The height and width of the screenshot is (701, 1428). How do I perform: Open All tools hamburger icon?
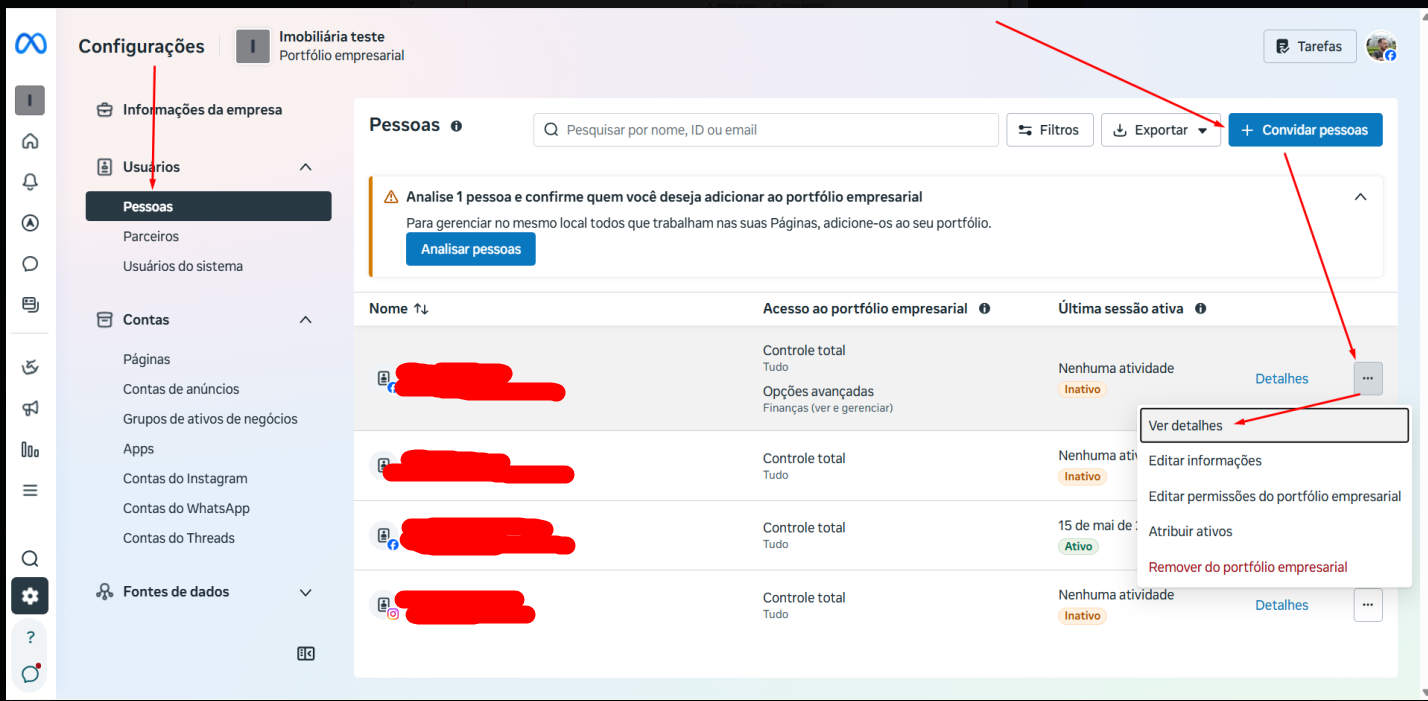point(30,490)
